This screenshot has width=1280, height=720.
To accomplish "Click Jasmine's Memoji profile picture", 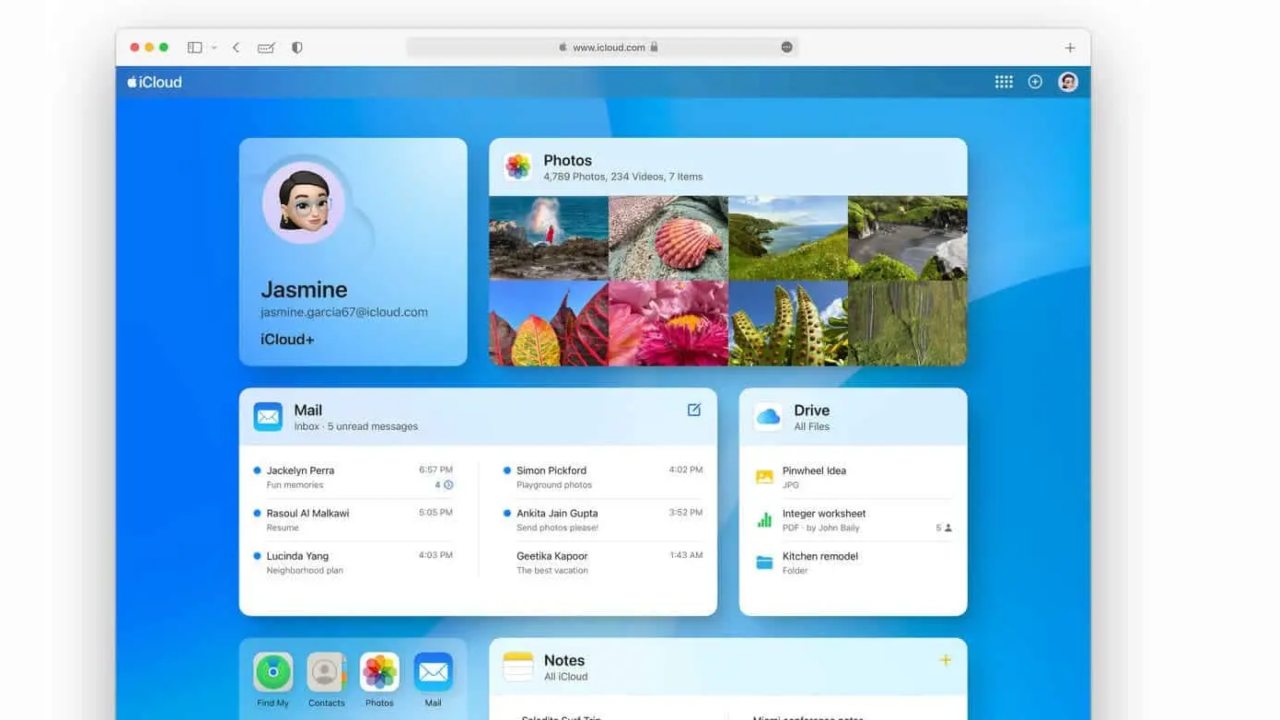I will [304, 202].
